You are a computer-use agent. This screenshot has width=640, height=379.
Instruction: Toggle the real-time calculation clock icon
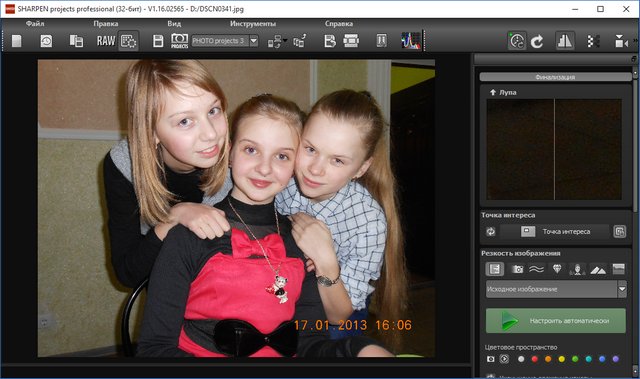517,41
